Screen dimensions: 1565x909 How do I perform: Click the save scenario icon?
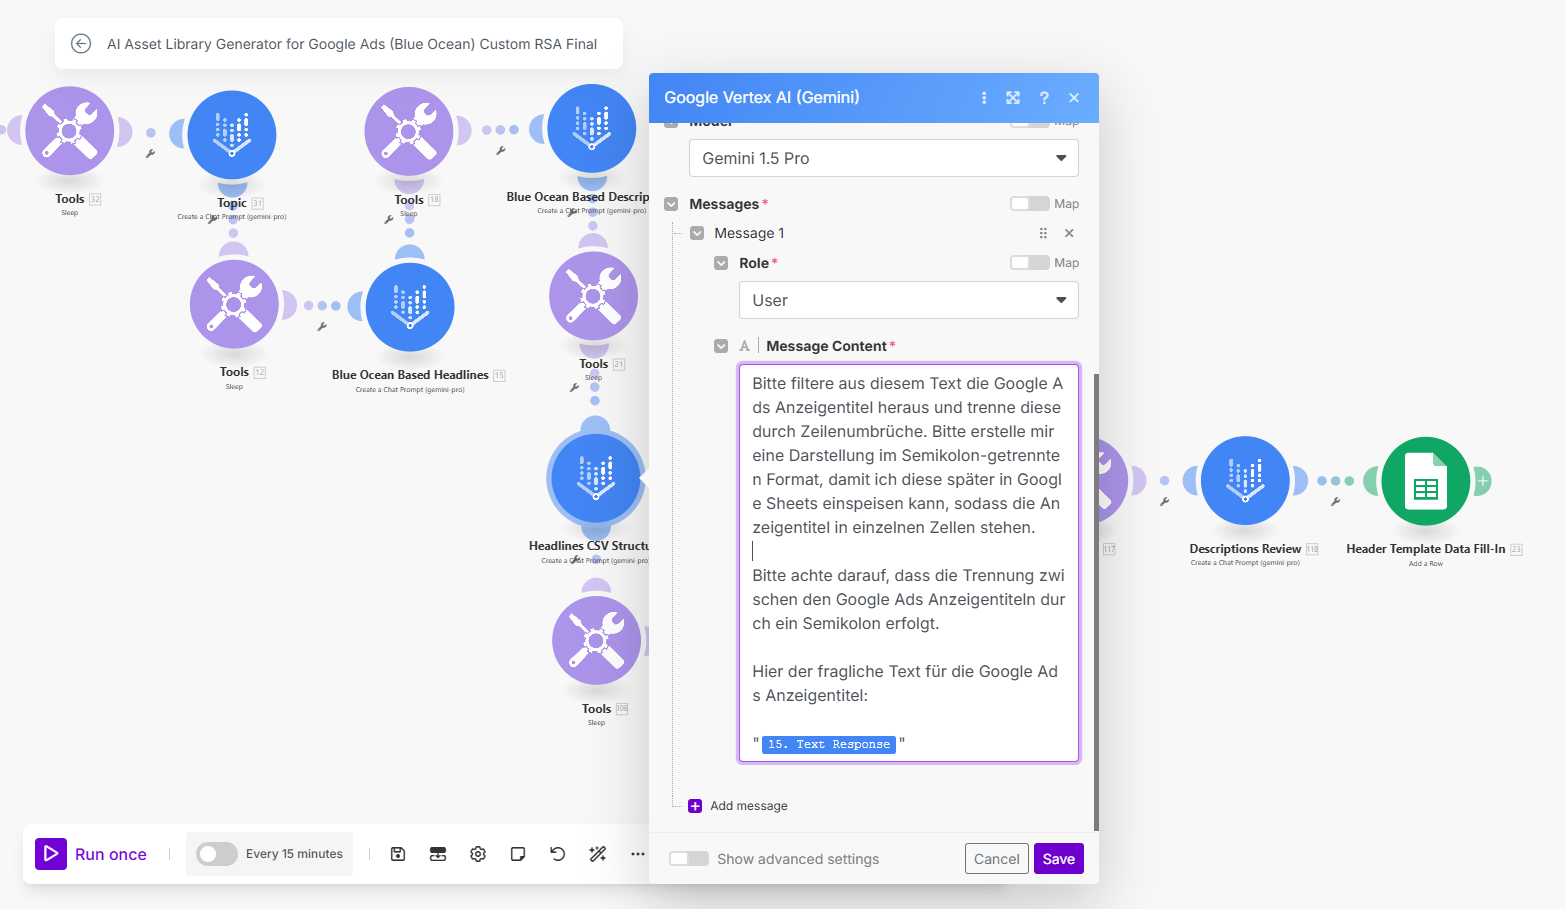tap(398, 854)
